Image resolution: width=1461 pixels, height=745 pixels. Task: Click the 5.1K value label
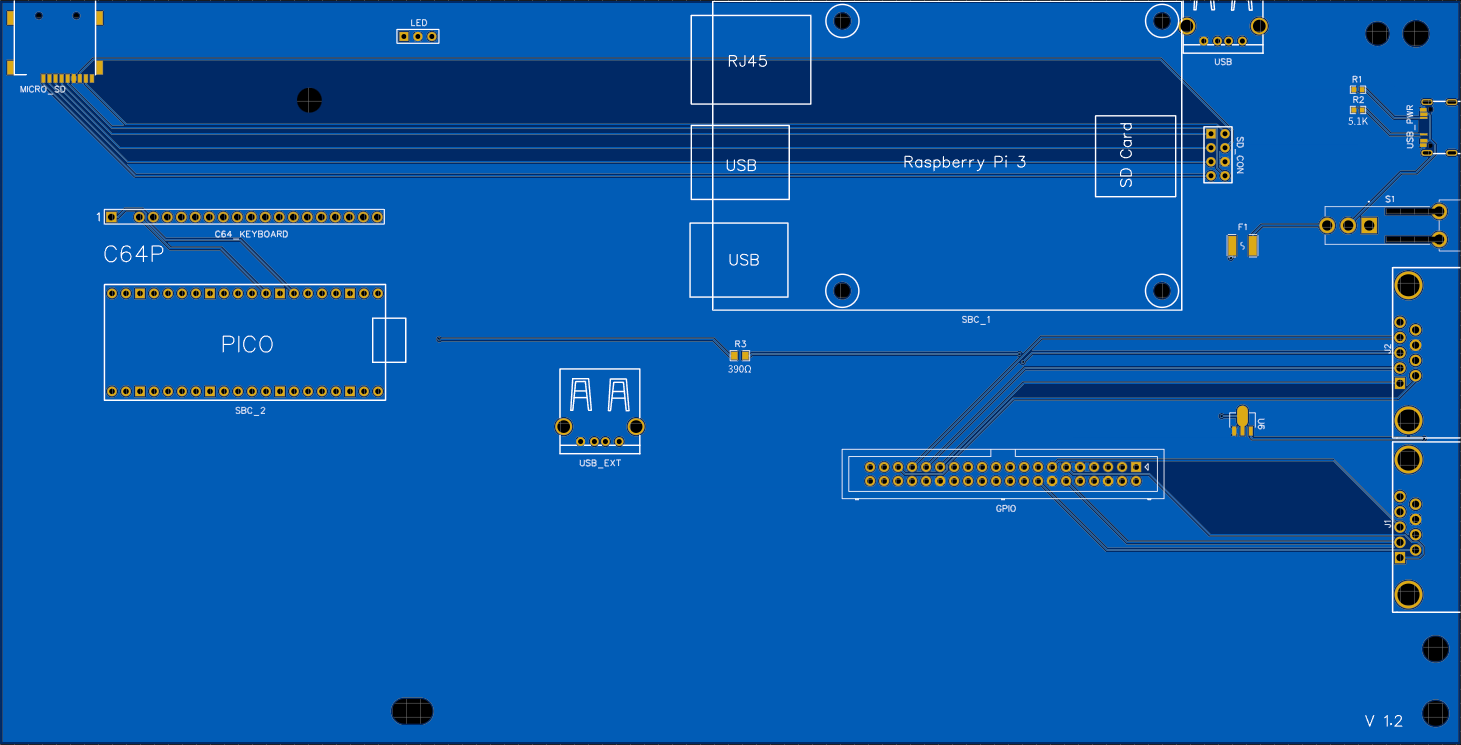(1357, 121)
